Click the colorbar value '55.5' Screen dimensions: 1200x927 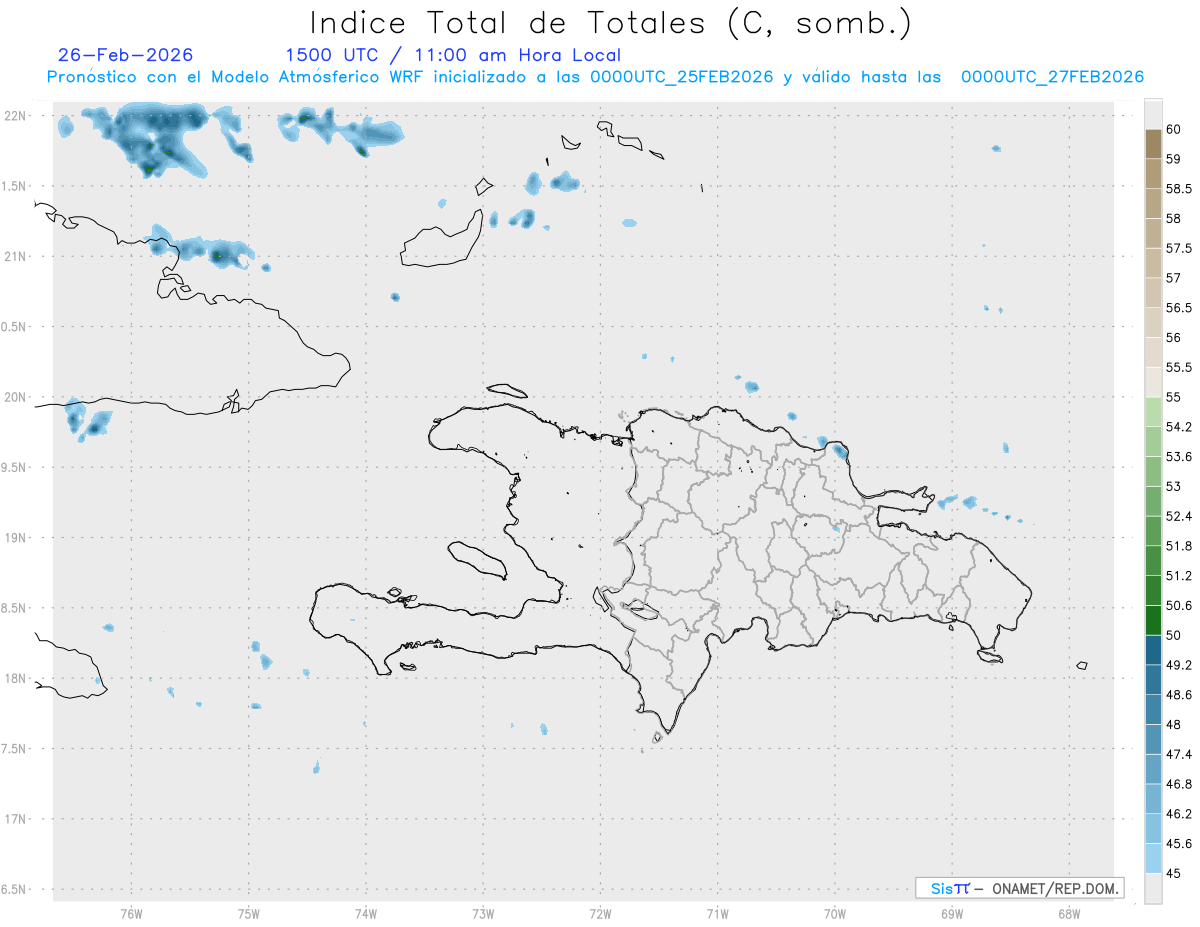1178,368
